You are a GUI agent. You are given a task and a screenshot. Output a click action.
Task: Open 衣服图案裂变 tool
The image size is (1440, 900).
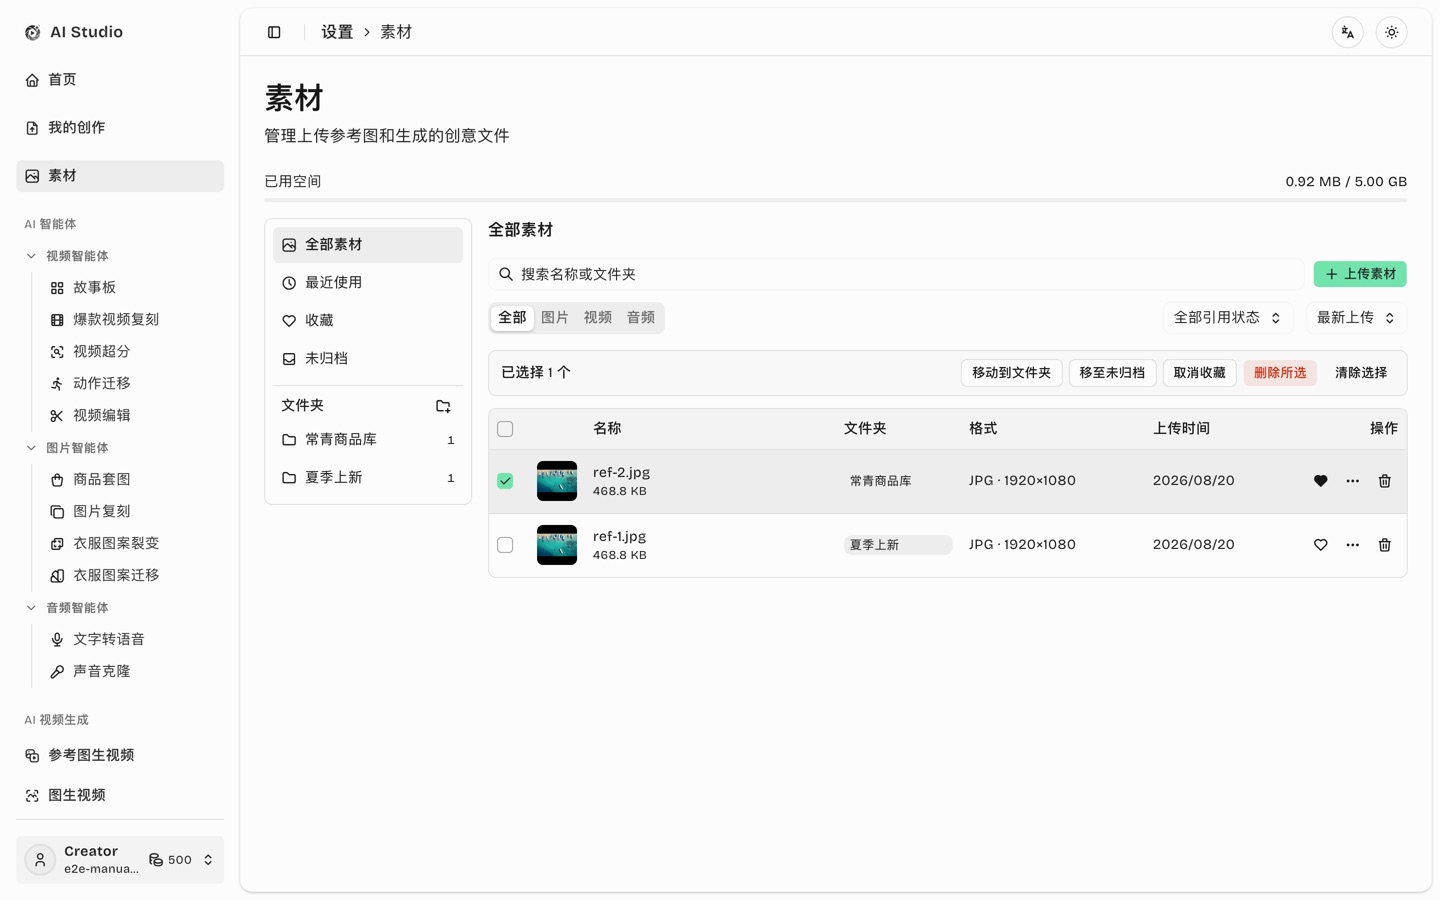point(132,544)
